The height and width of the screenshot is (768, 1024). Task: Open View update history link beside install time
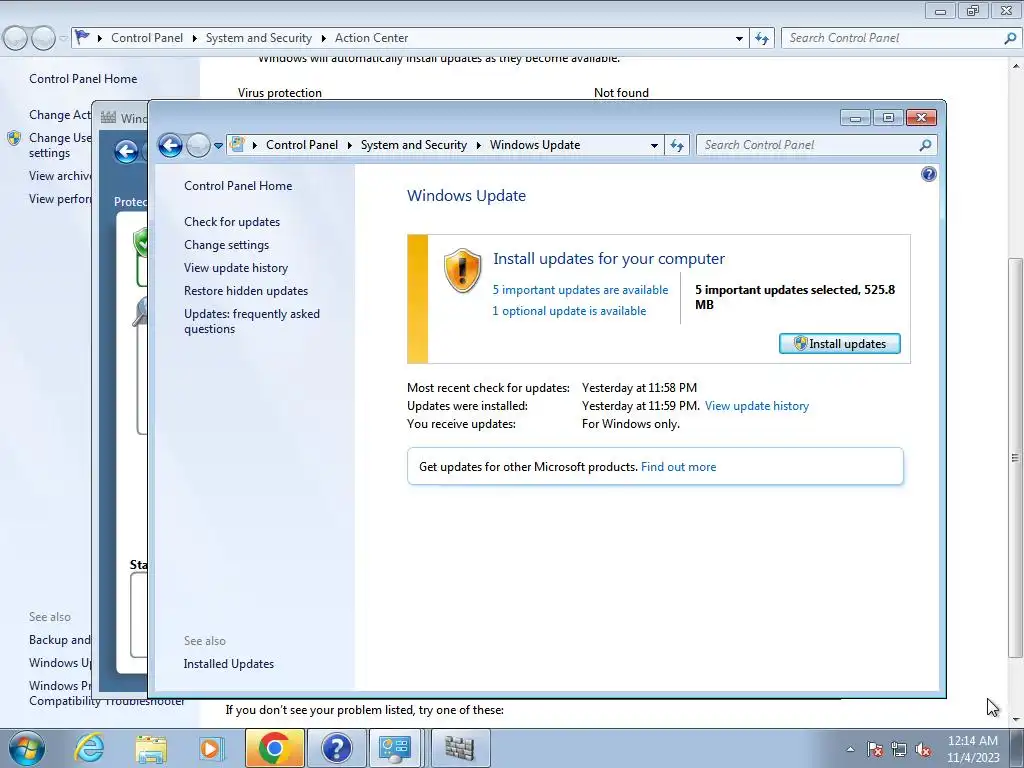[x=757, y=406]
